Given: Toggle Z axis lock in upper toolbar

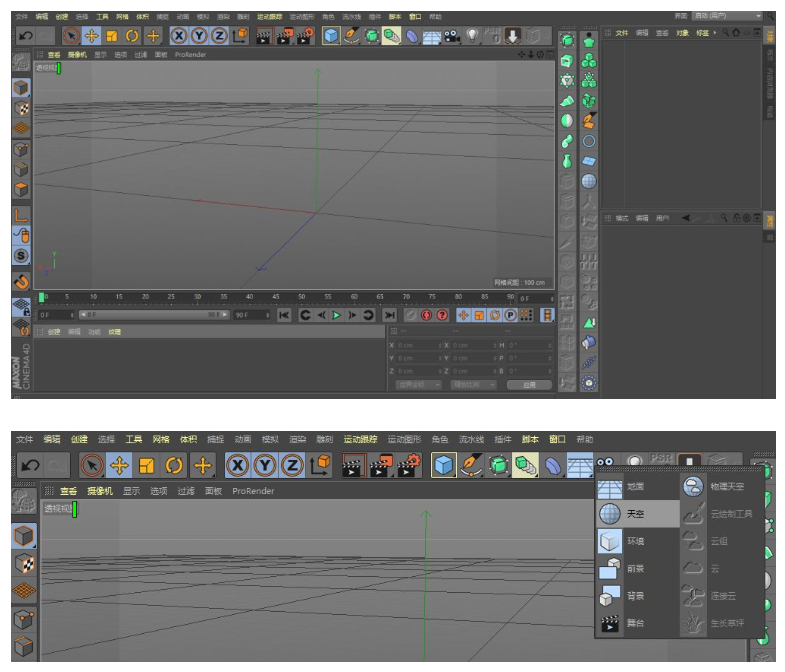Looking at the screenshot, I should pos(219,36).
